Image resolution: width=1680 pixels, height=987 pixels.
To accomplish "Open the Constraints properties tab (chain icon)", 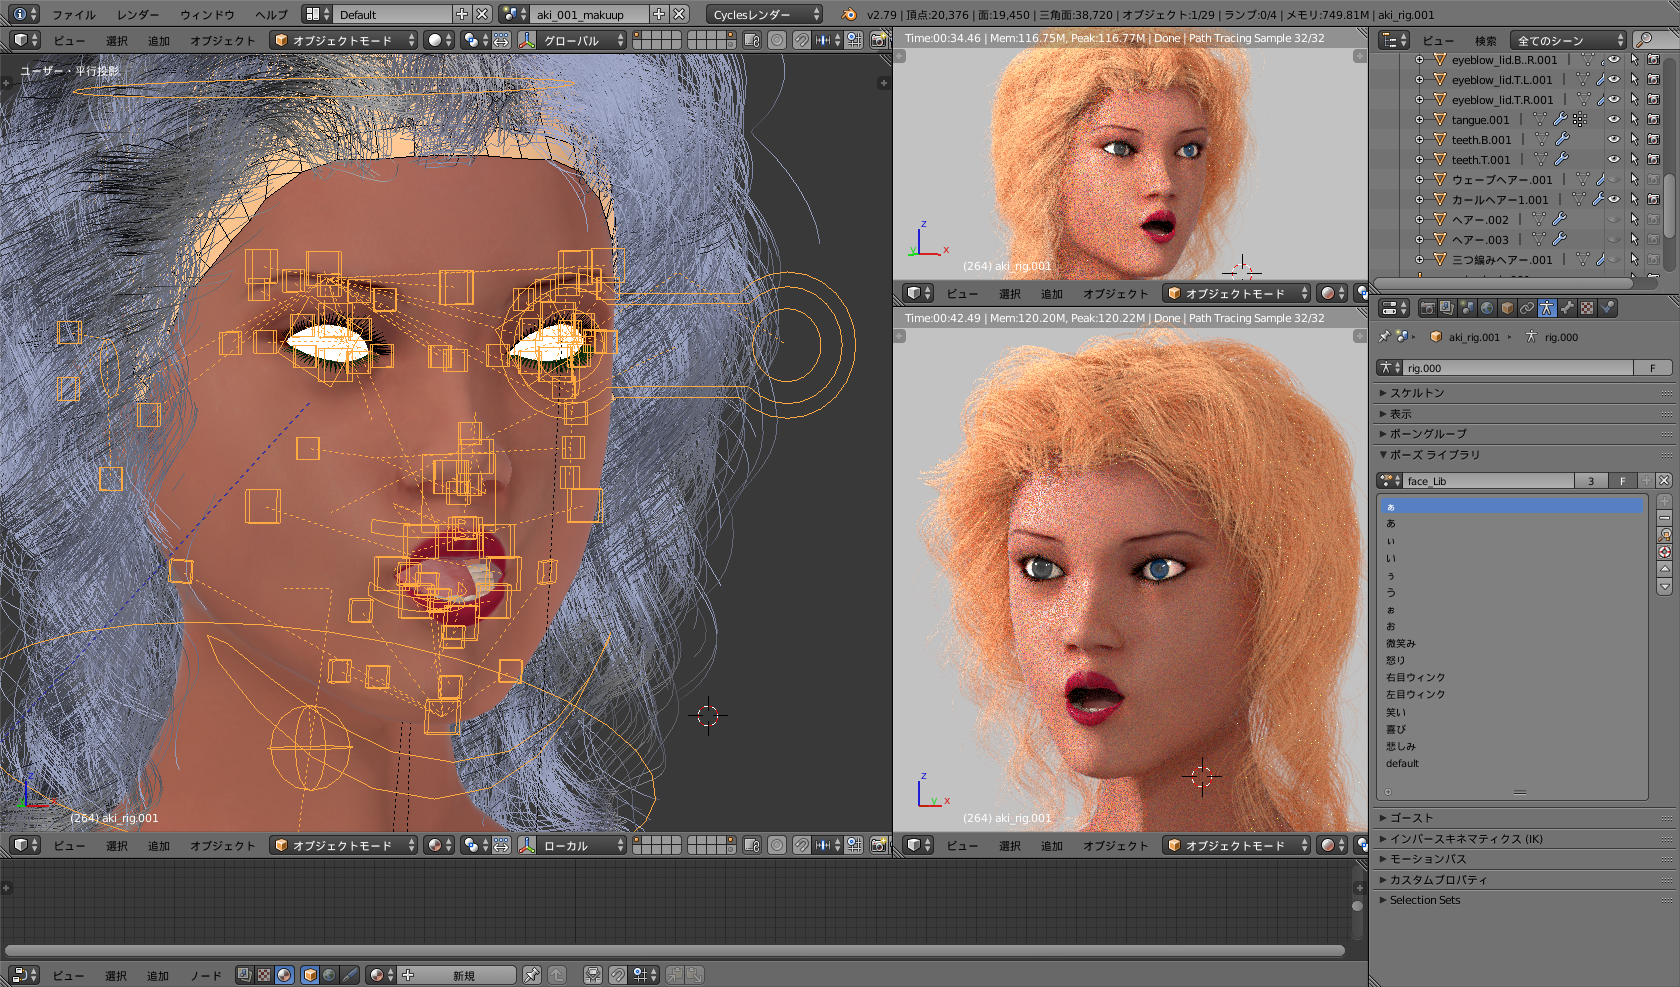I will click(1527, 308).
